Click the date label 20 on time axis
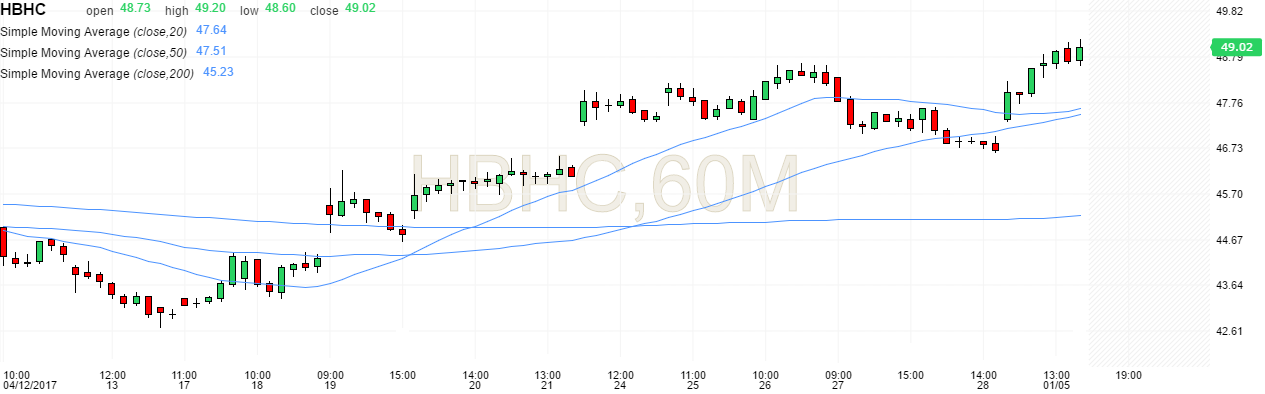 [475, 385]
